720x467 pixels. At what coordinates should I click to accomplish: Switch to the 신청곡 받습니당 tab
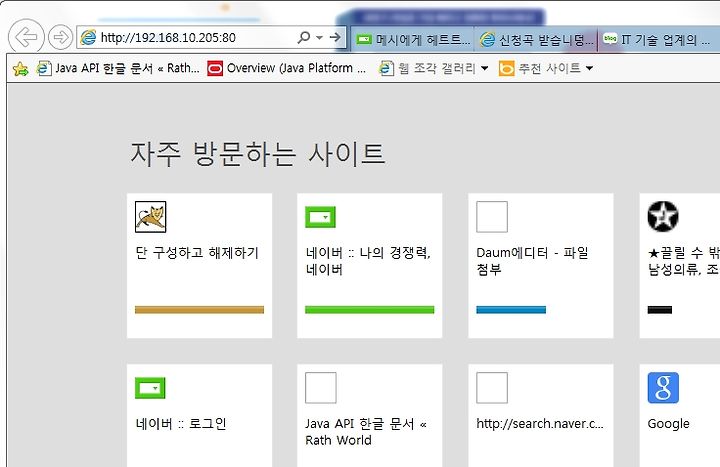[x=537, y=39]
